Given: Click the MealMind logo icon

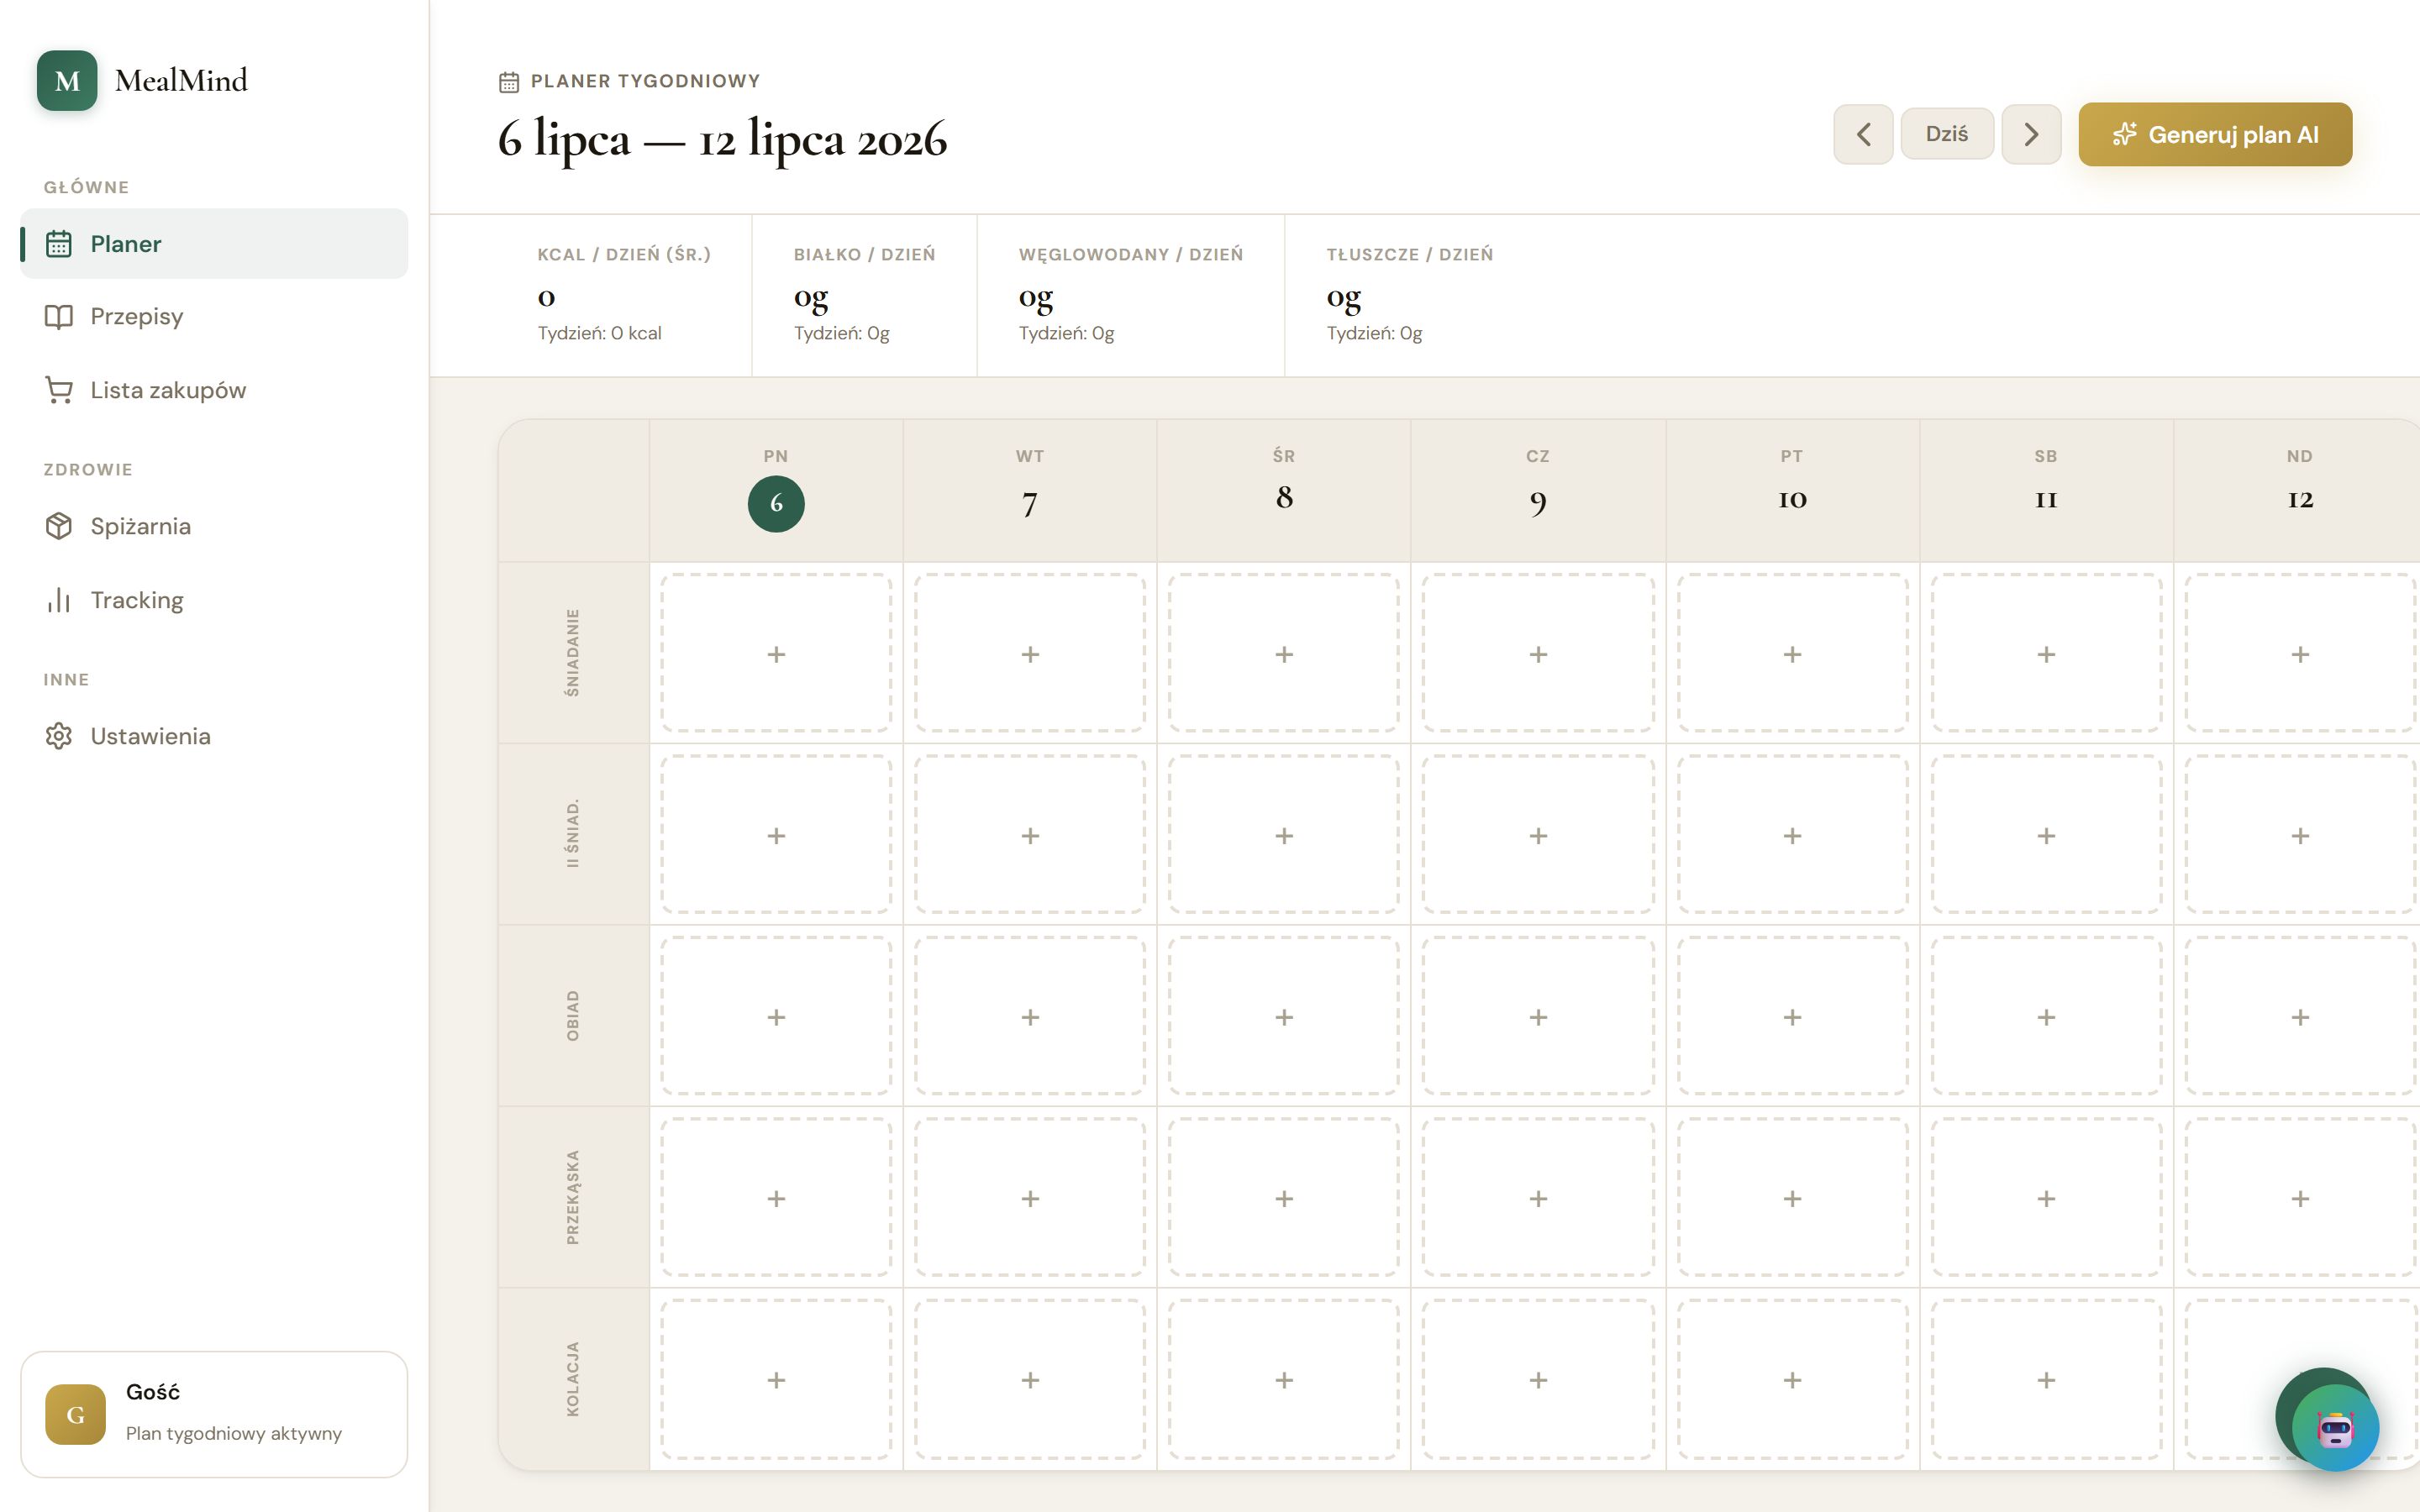Looking at the screenshot, I should 67,81.
